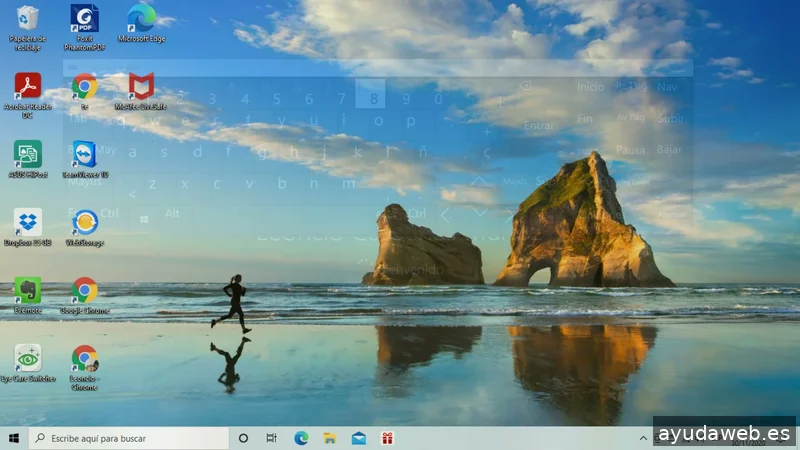Select the Dropbox 25 GB shortcut

click(28, 228)
